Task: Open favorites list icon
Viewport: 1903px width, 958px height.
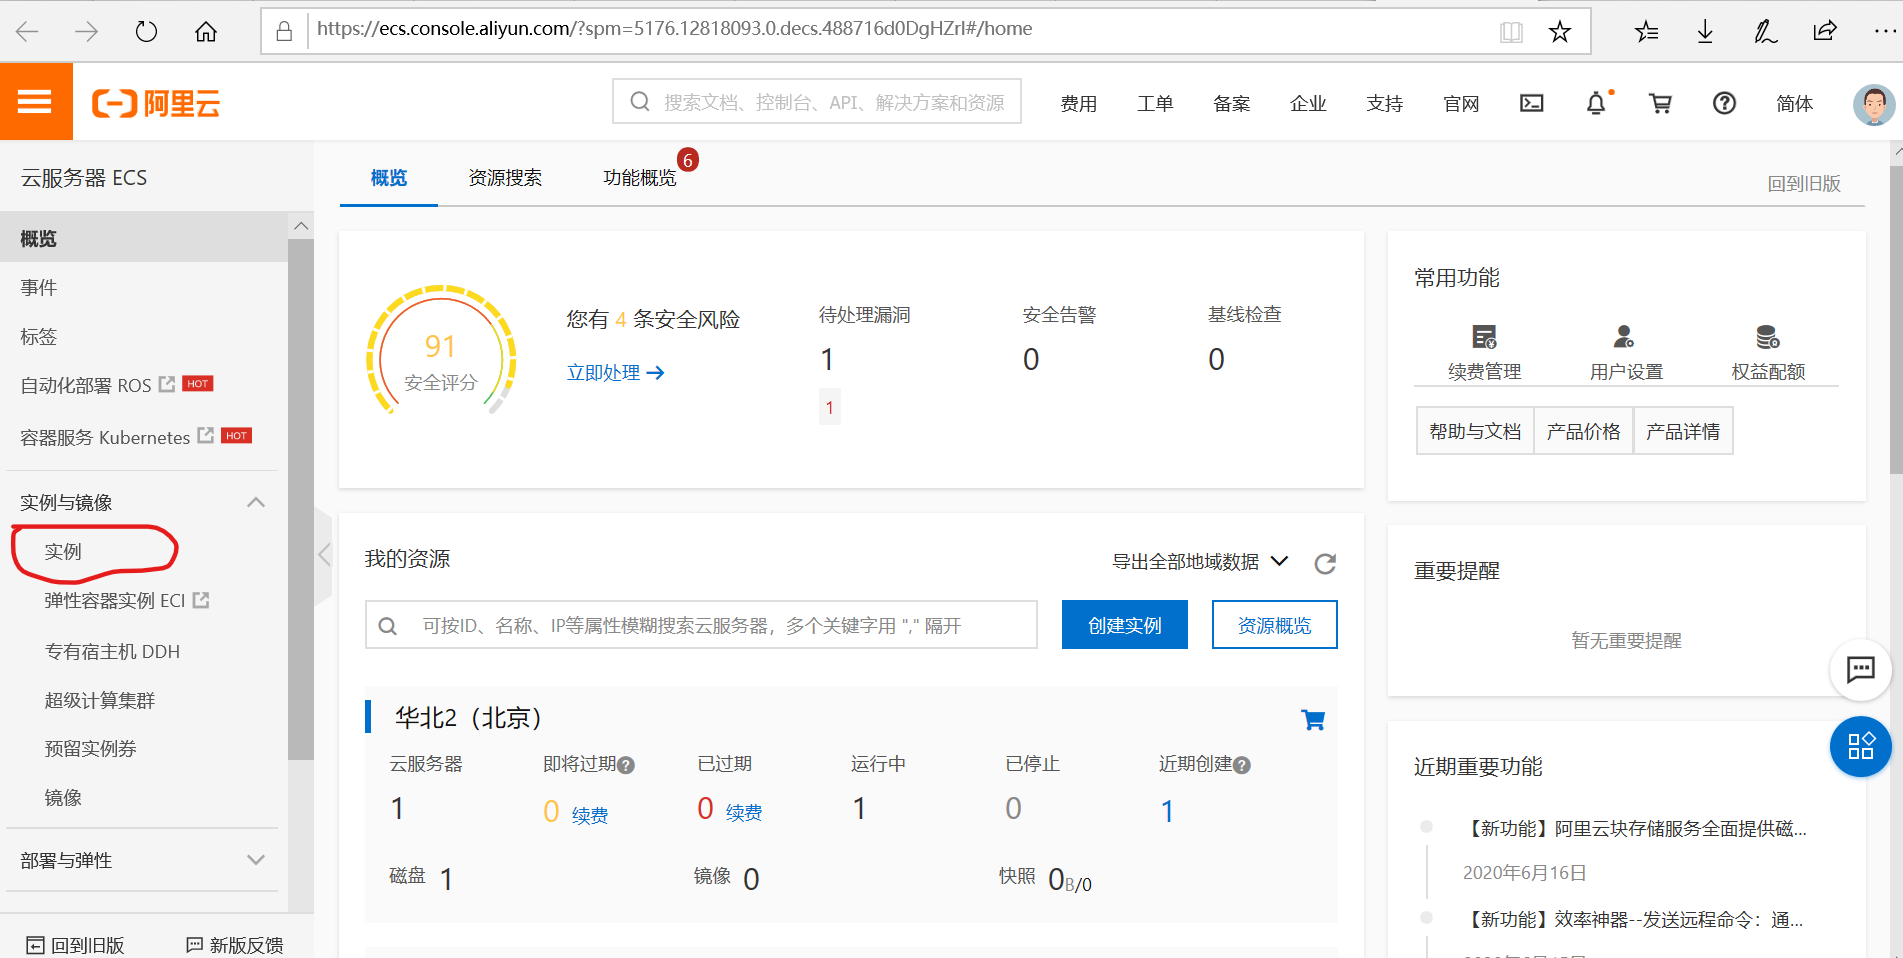Action: (1646, 32)
